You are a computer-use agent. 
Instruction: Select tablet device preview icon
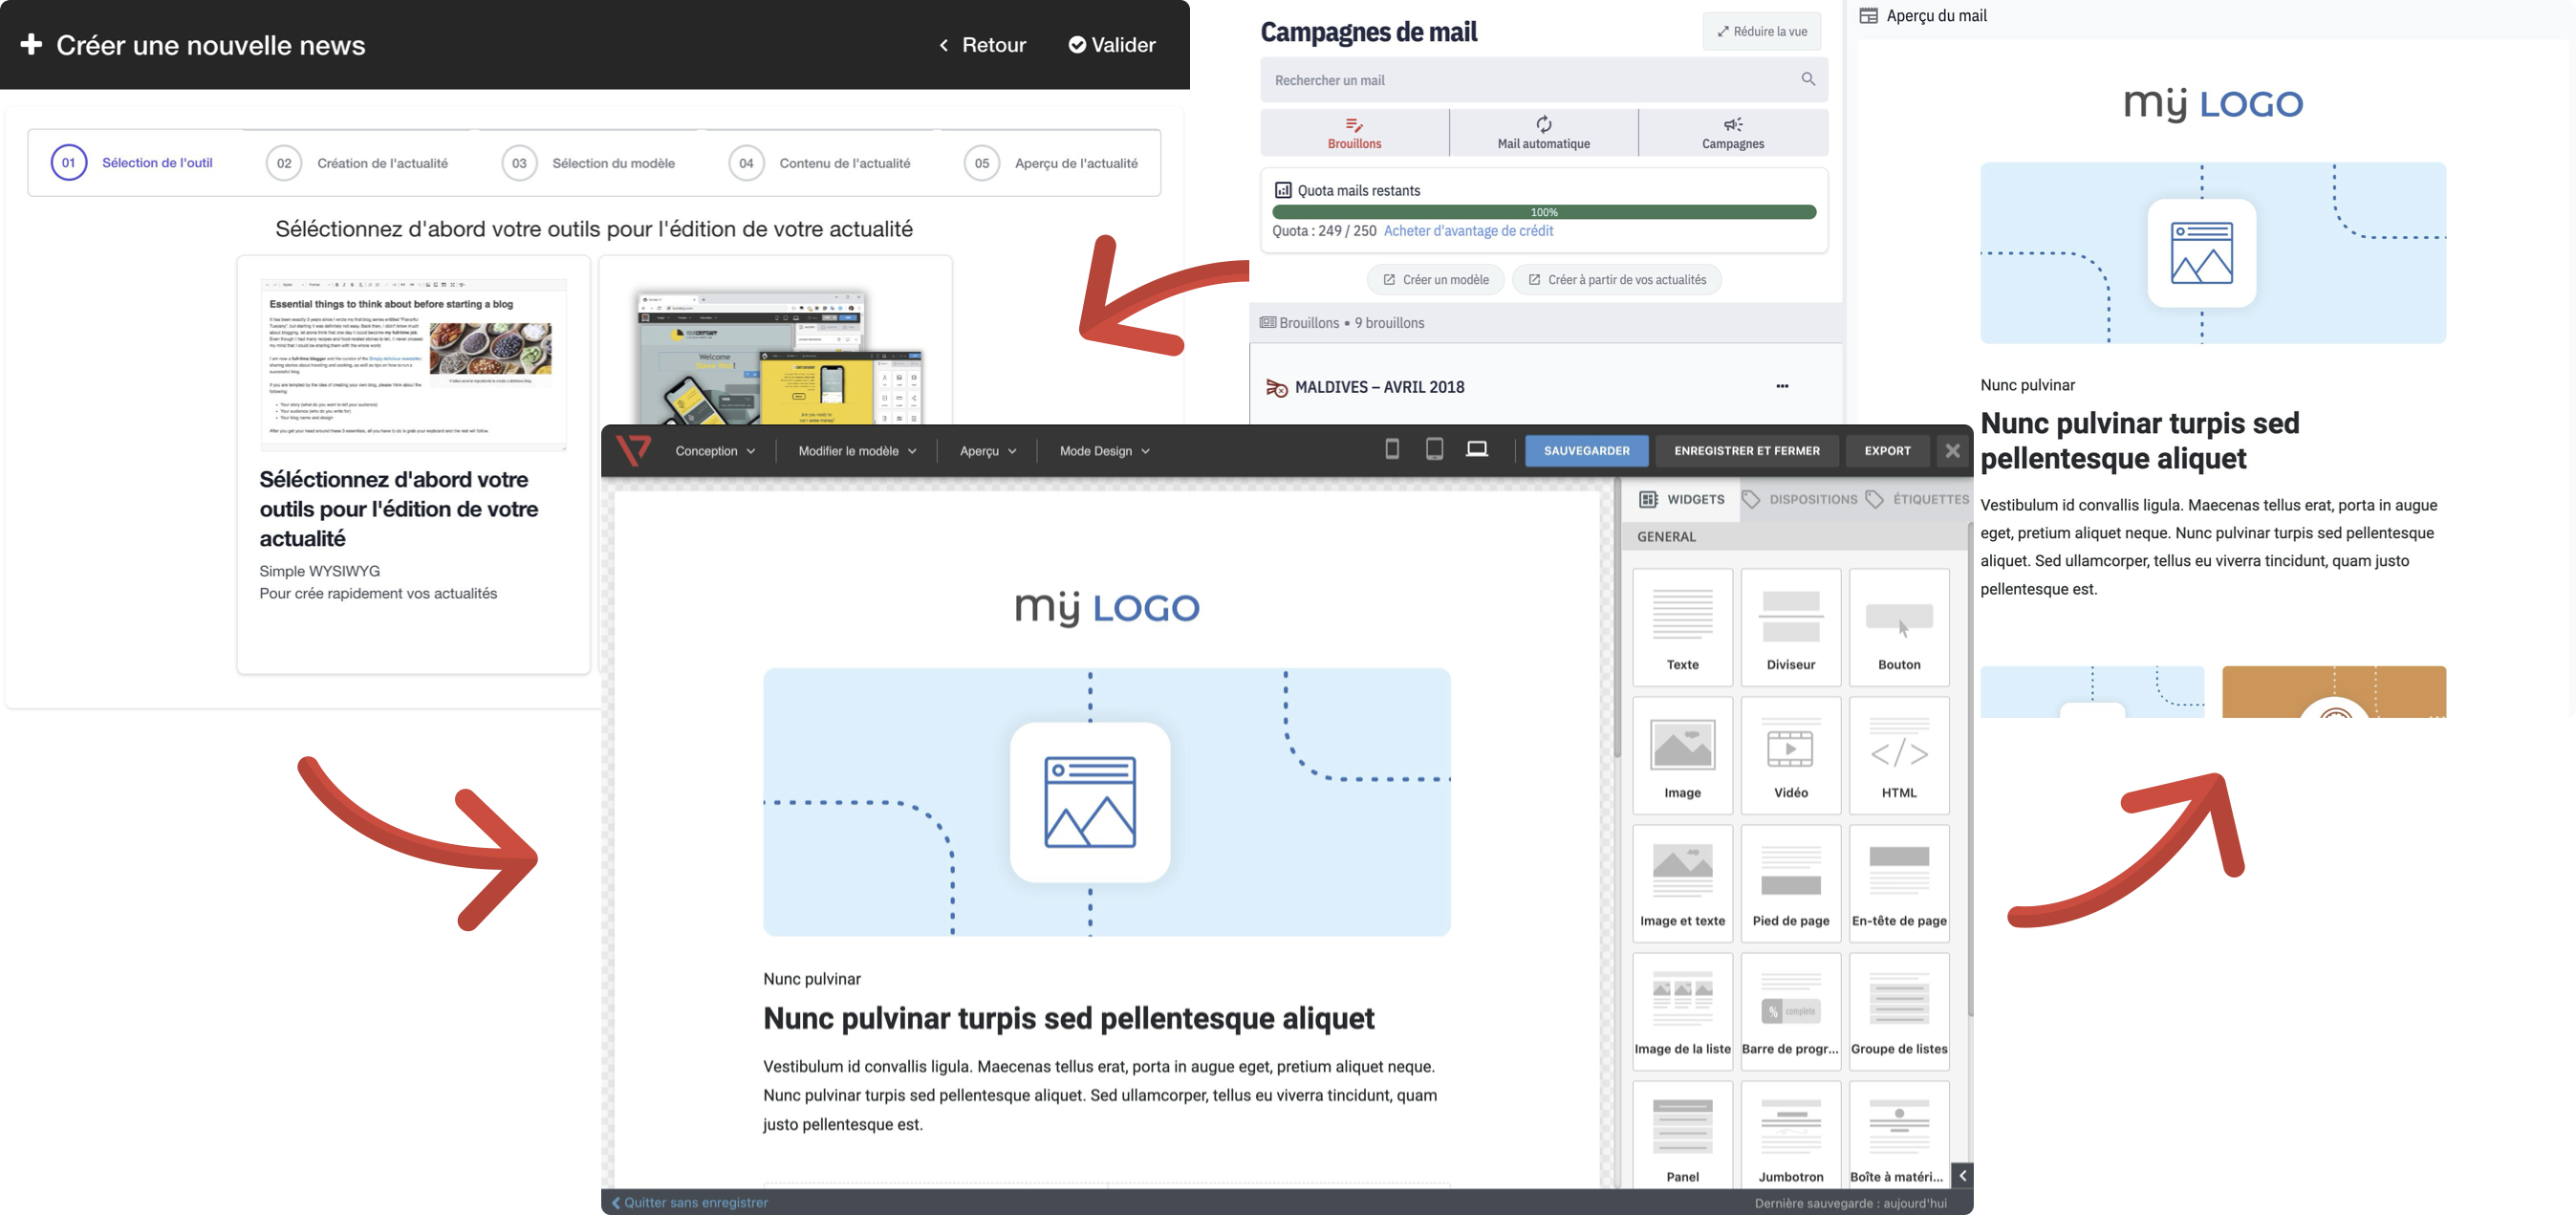point(1434,450)
